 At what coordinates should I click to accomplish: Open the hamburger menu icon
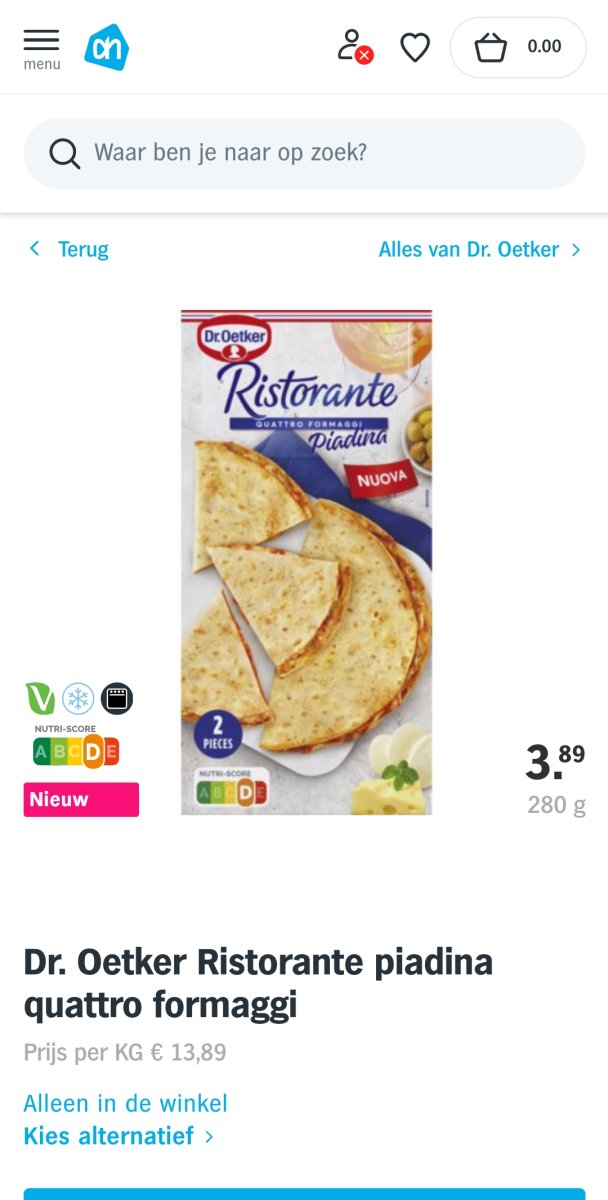(x=41, y=40)
